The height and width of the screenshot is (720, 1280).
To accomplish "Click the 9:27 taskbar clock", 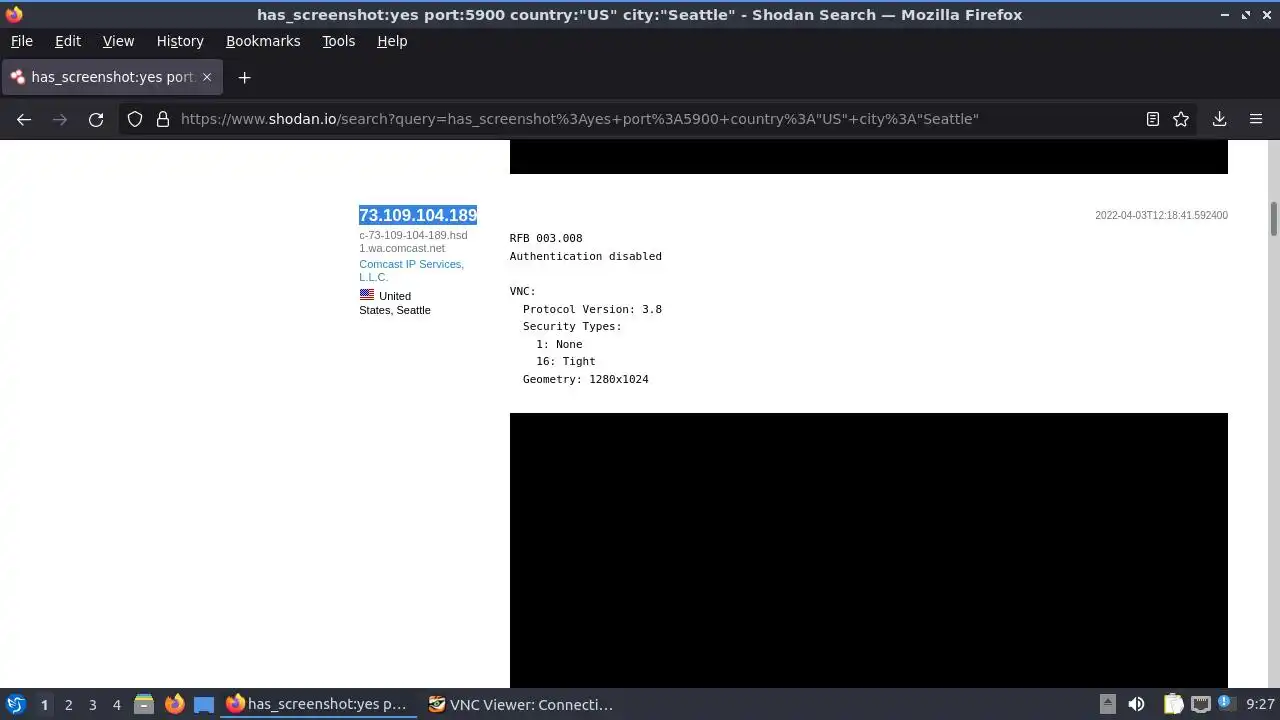I will (1260, 704).
